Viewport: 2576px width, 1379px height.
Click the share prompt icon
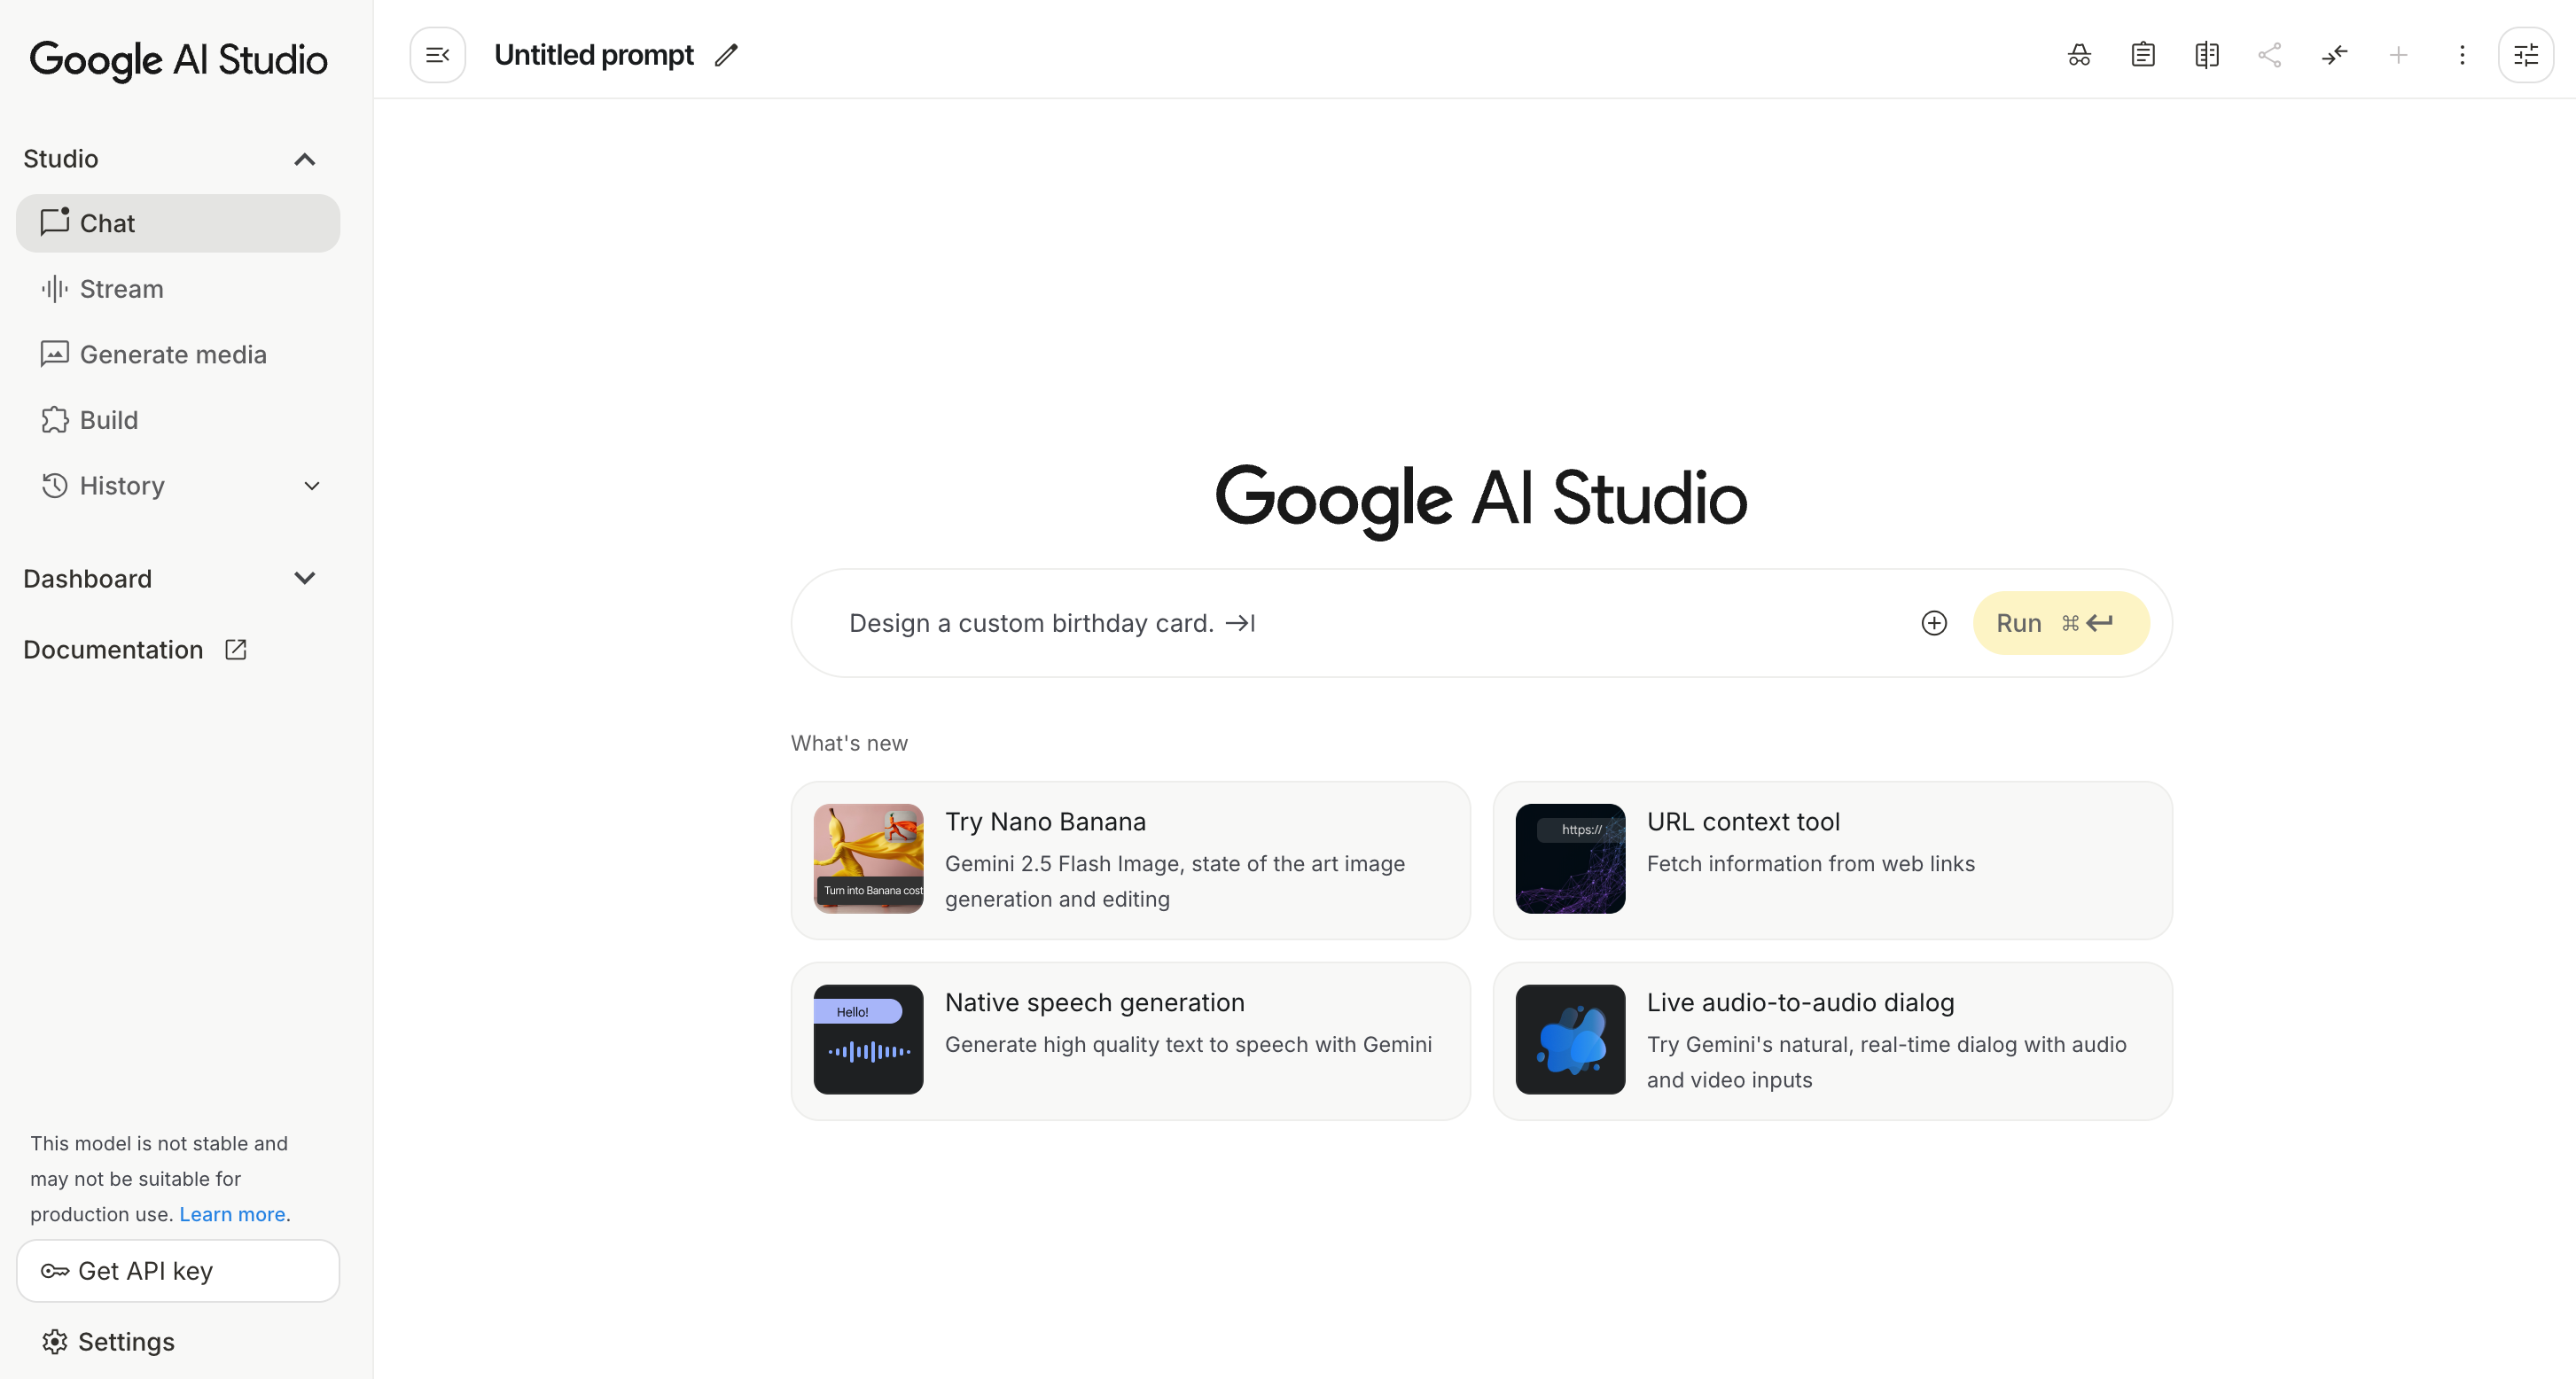2270,55
